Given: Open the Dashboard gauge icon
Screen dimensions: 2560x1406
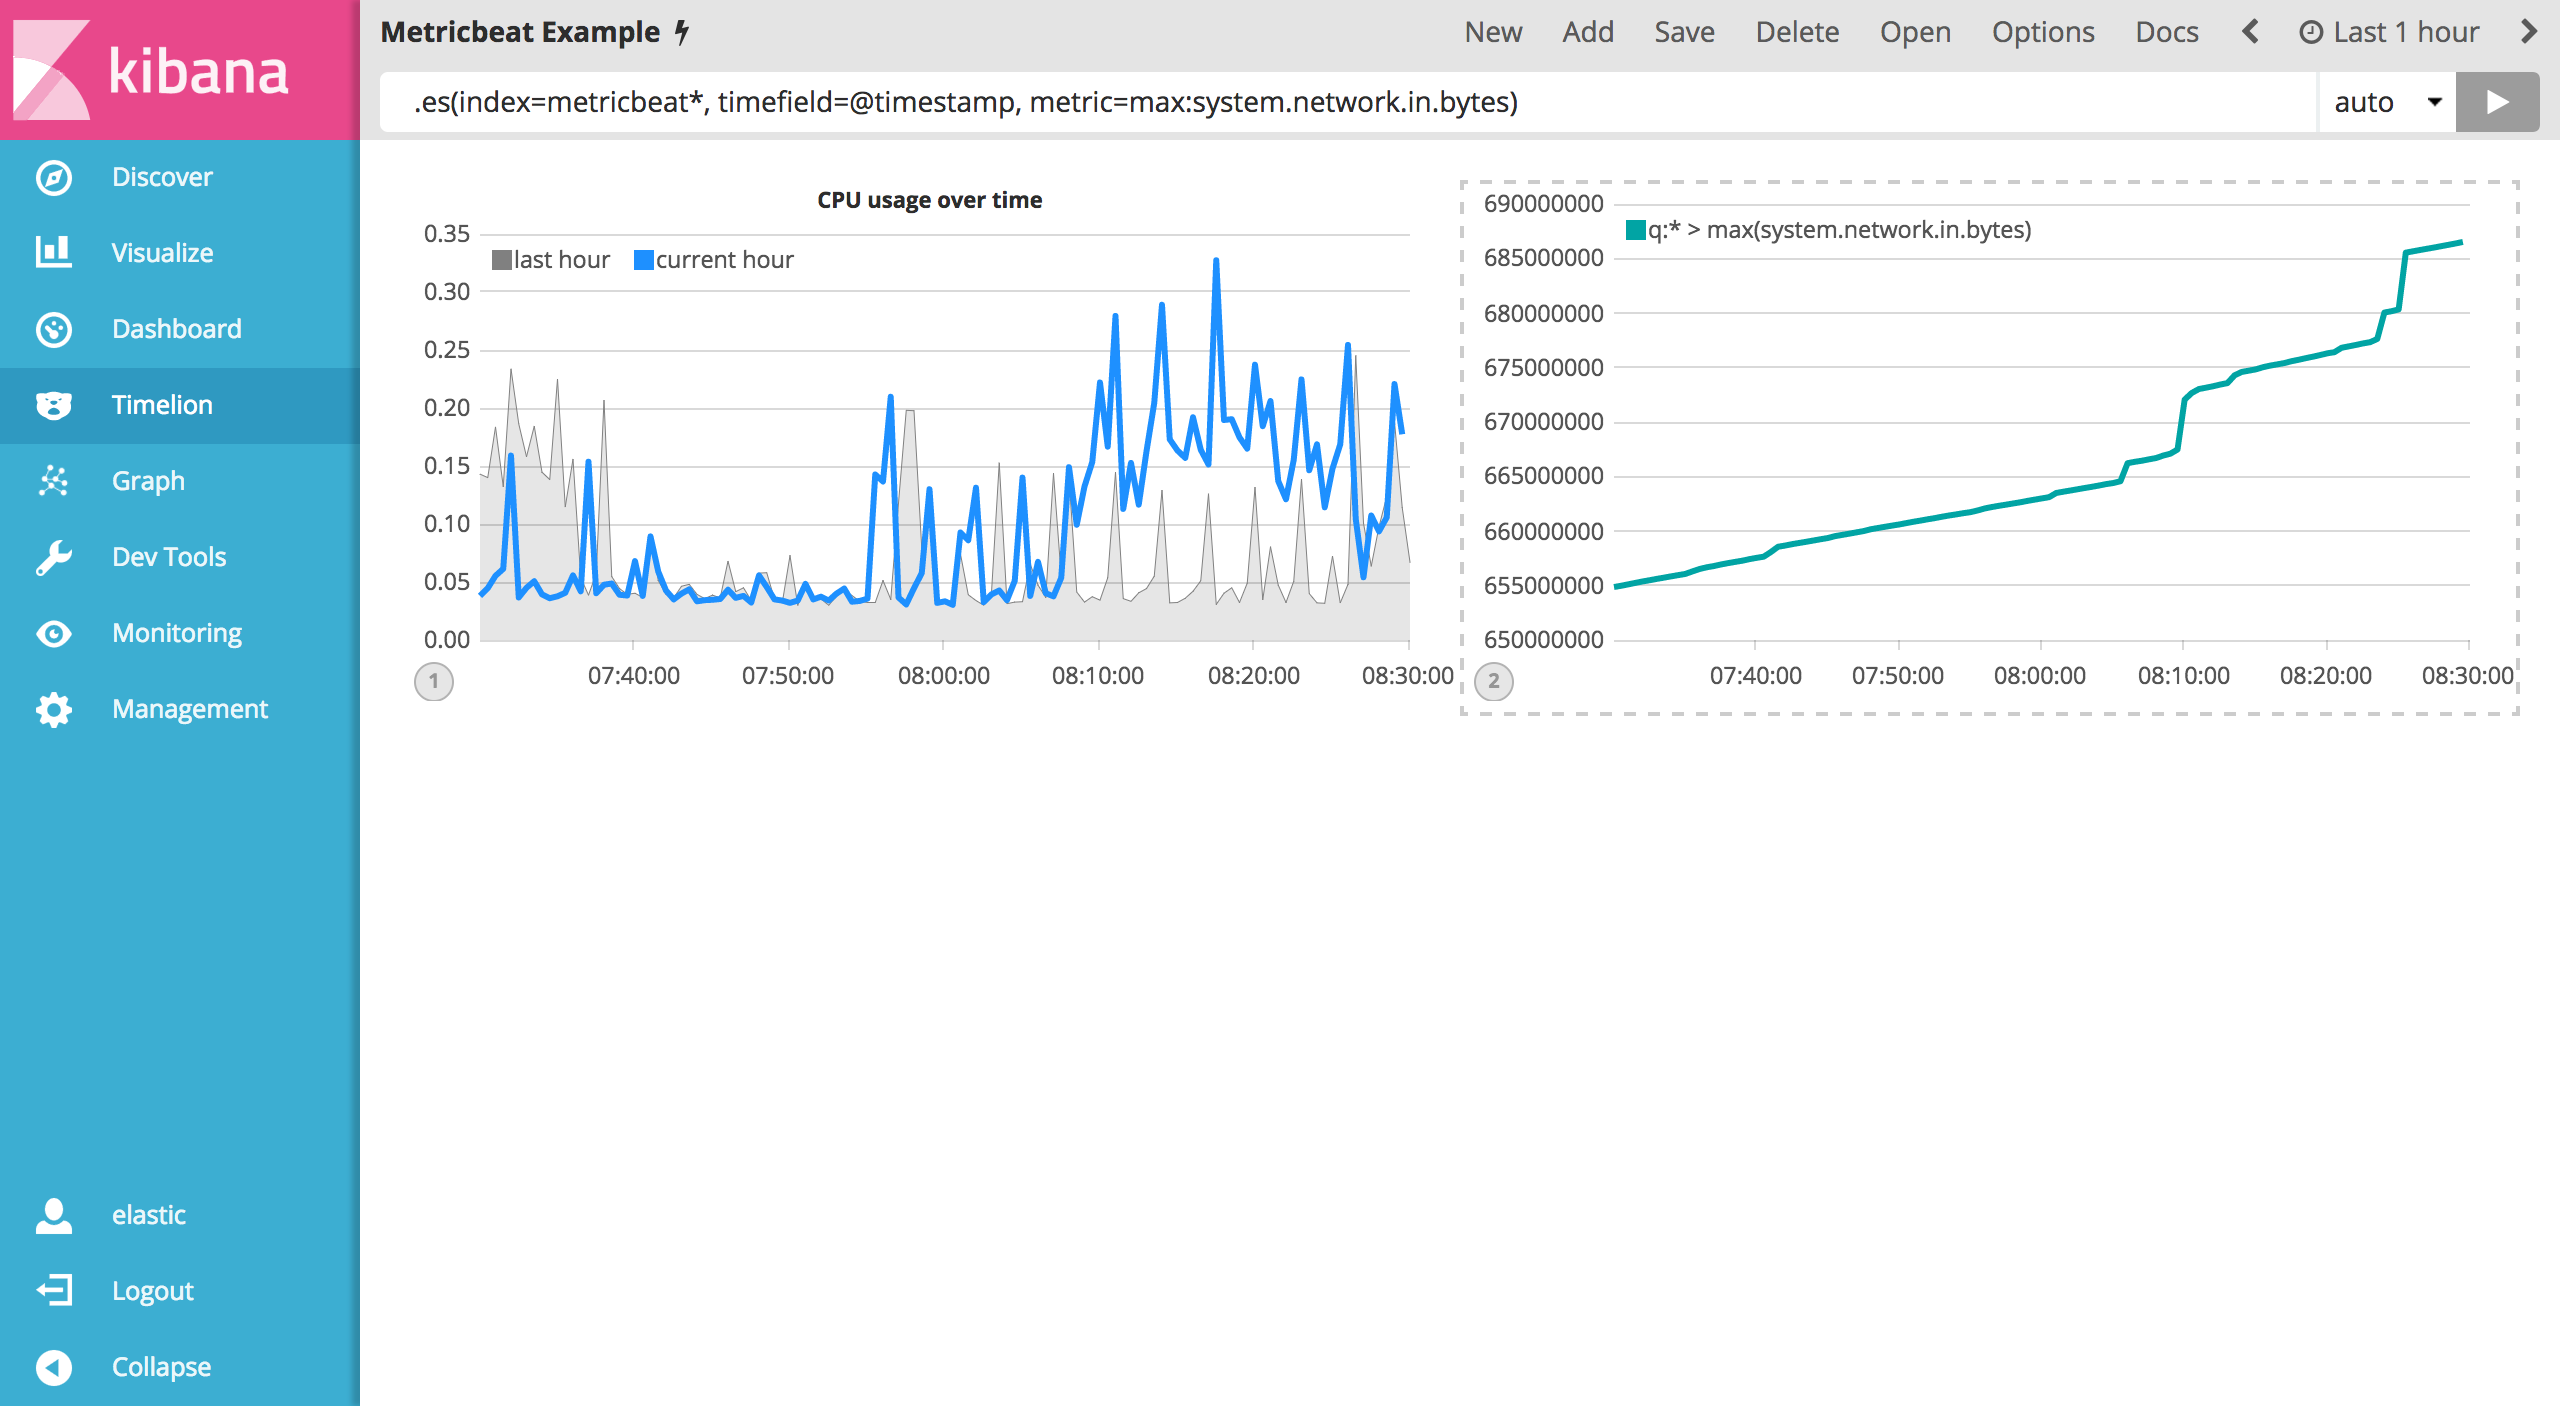Looking at the screenshot, I should (x=54, y=329).
